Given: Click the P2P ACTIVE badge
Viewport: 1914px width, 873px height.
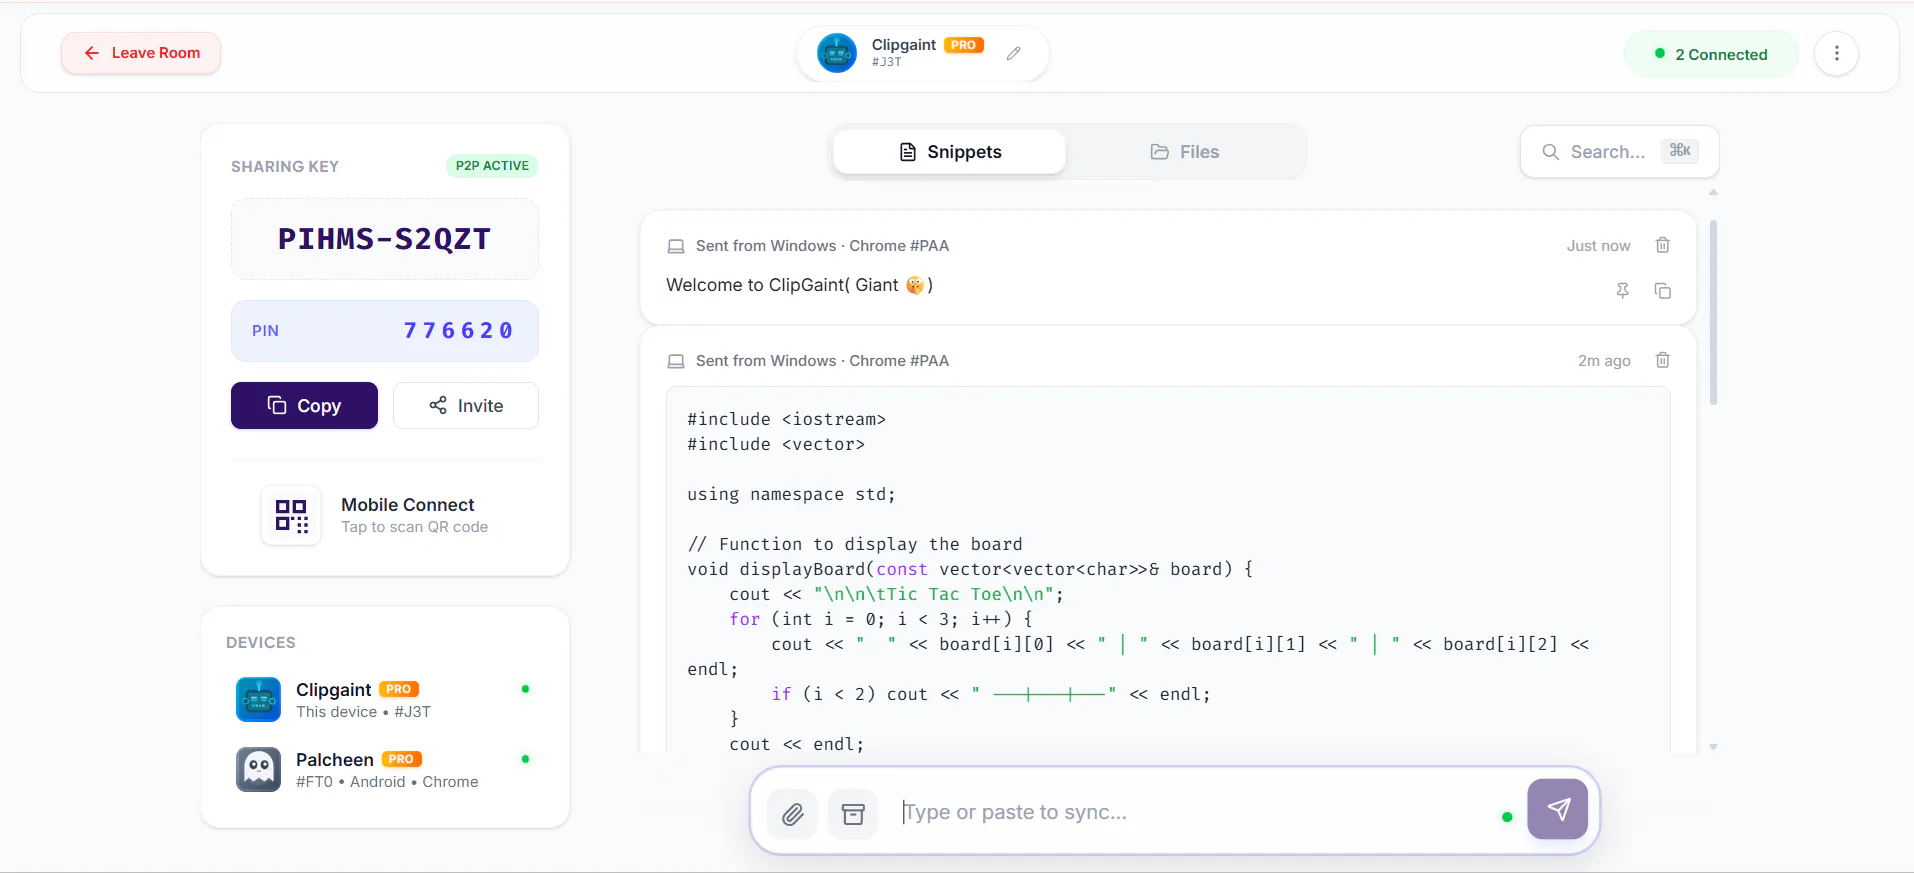Looking at the screenshot, I should [x=492, y=166].
